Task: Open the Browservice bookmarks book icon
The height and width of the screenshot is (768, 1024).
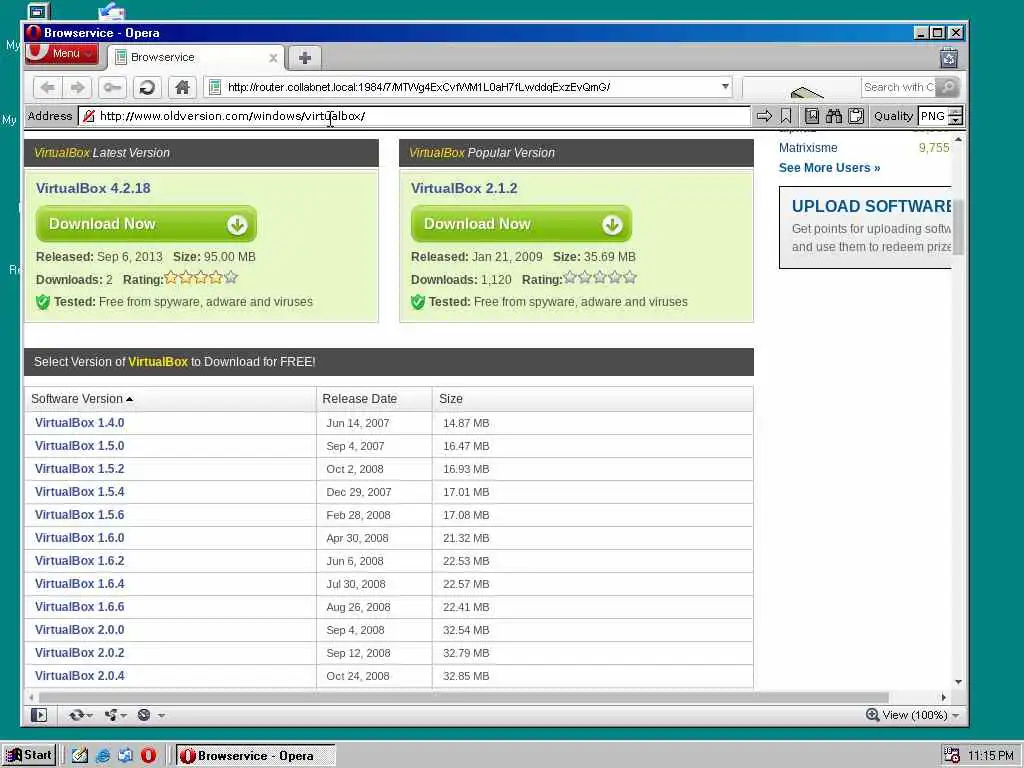Action: click(x=812, y=116)
